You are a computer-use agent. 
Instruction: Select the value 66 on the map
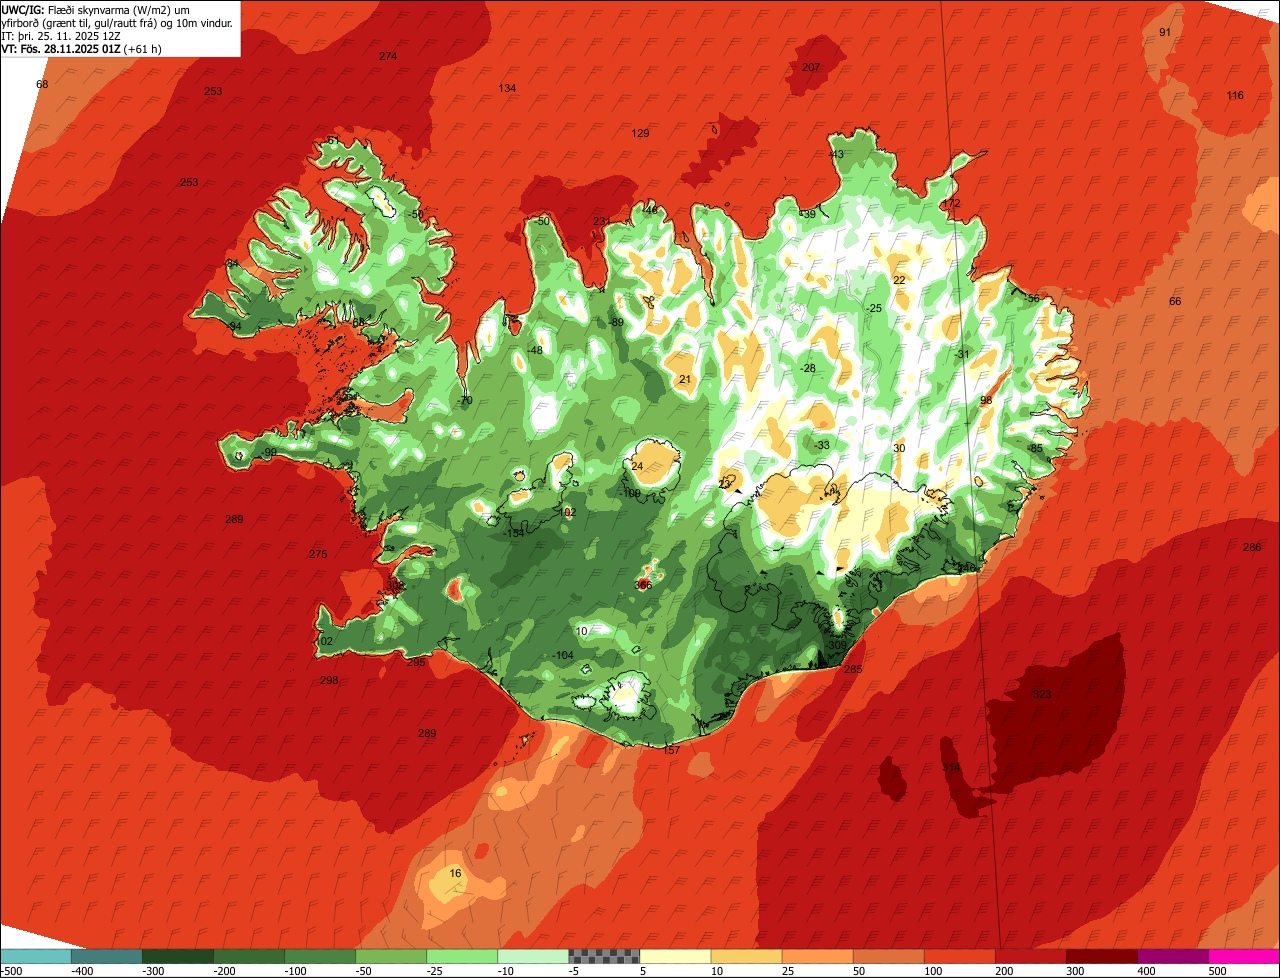coord(1175,301)
